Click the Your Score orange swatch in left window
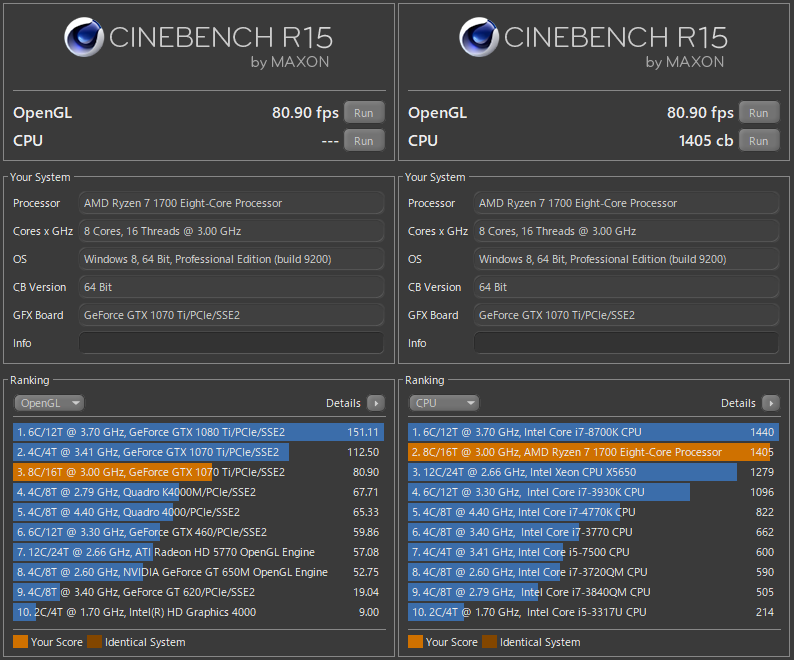 [20, 642]
